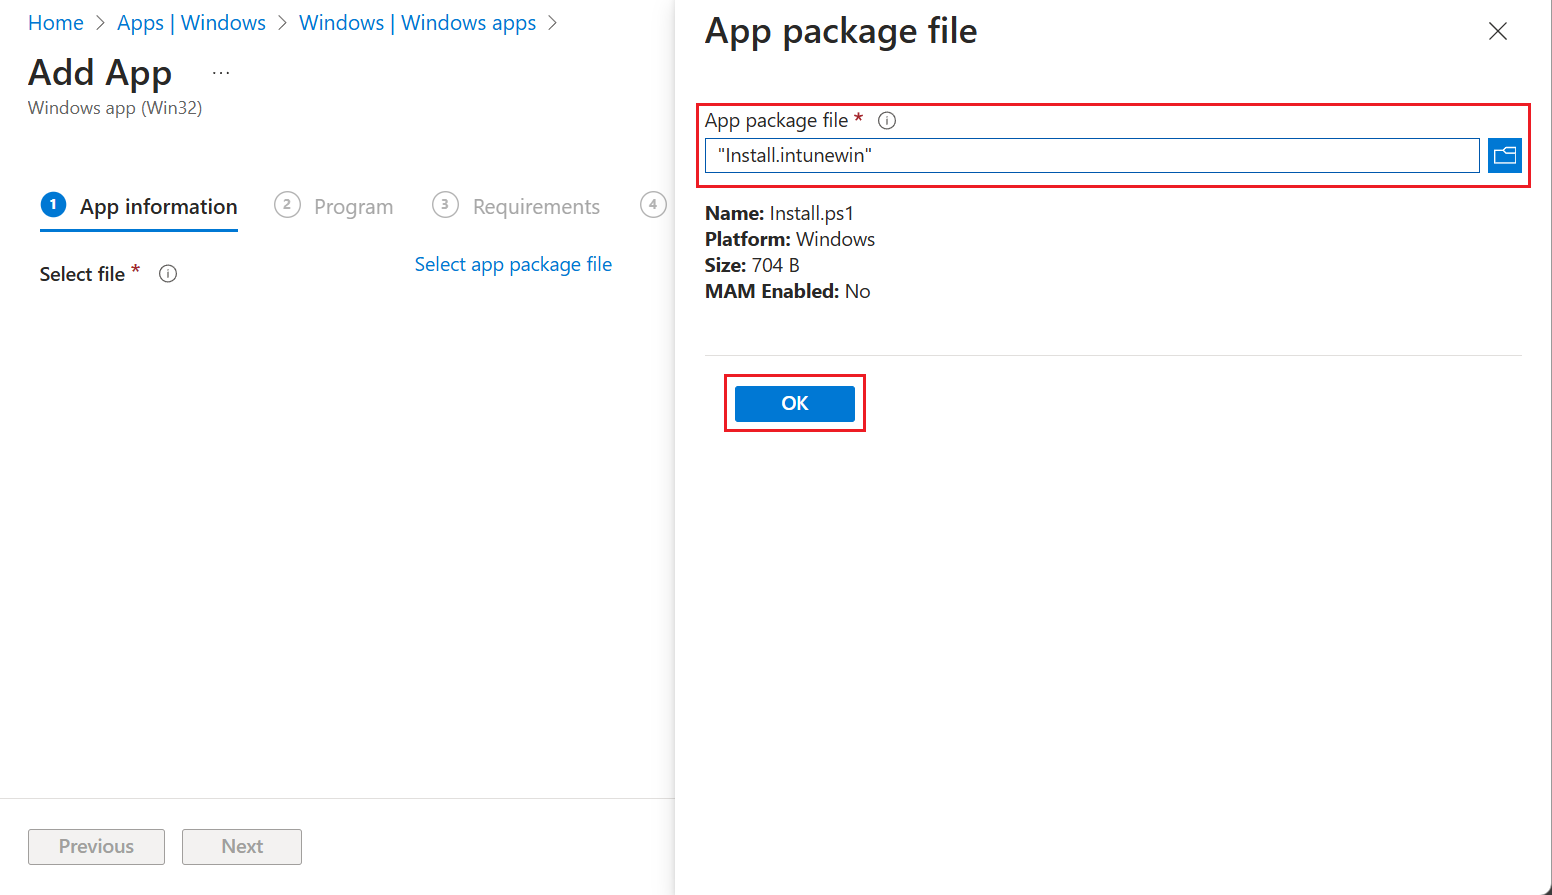Switch to the Requirements tab
This screenshot has width=1552, height=895.
[536, 206]
